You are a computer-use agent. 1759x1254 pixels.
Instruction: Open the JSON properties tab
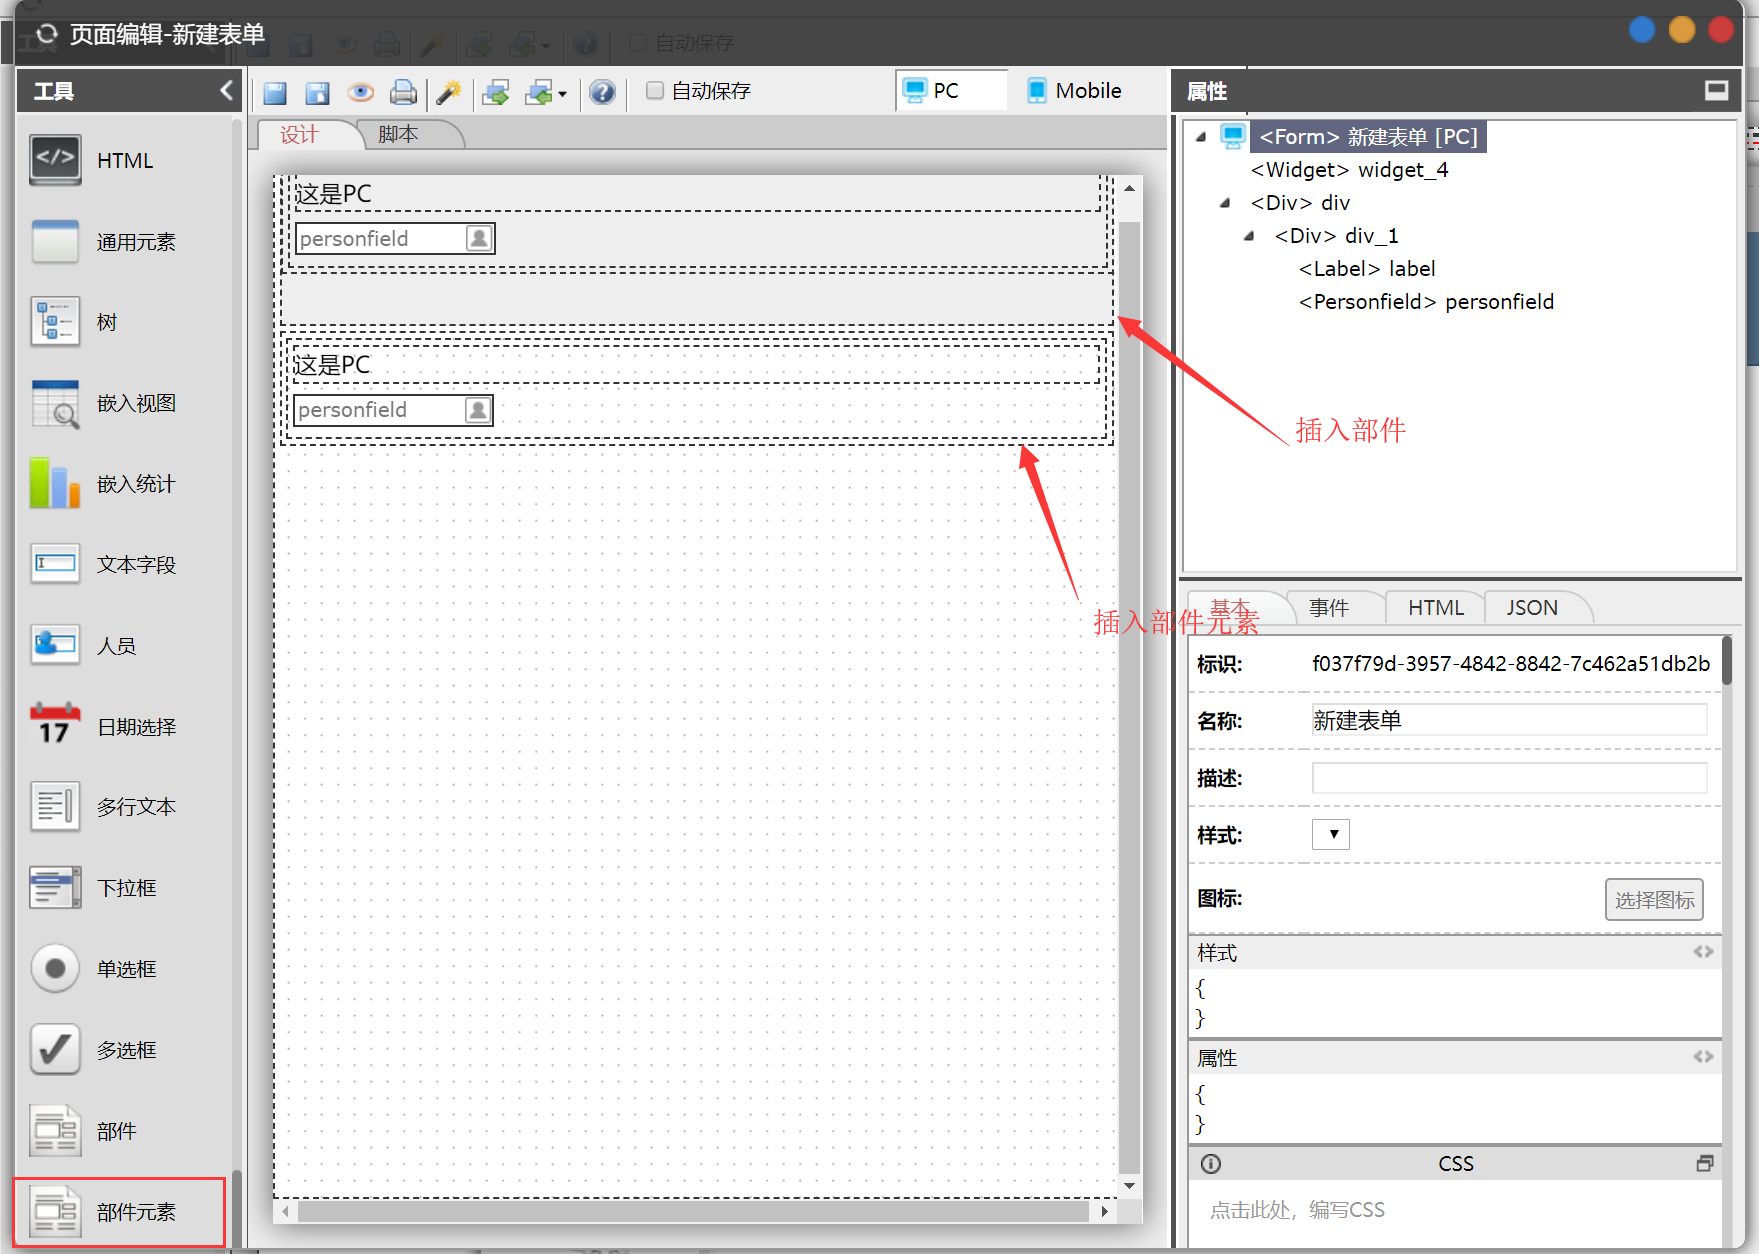coord(1532,607)
